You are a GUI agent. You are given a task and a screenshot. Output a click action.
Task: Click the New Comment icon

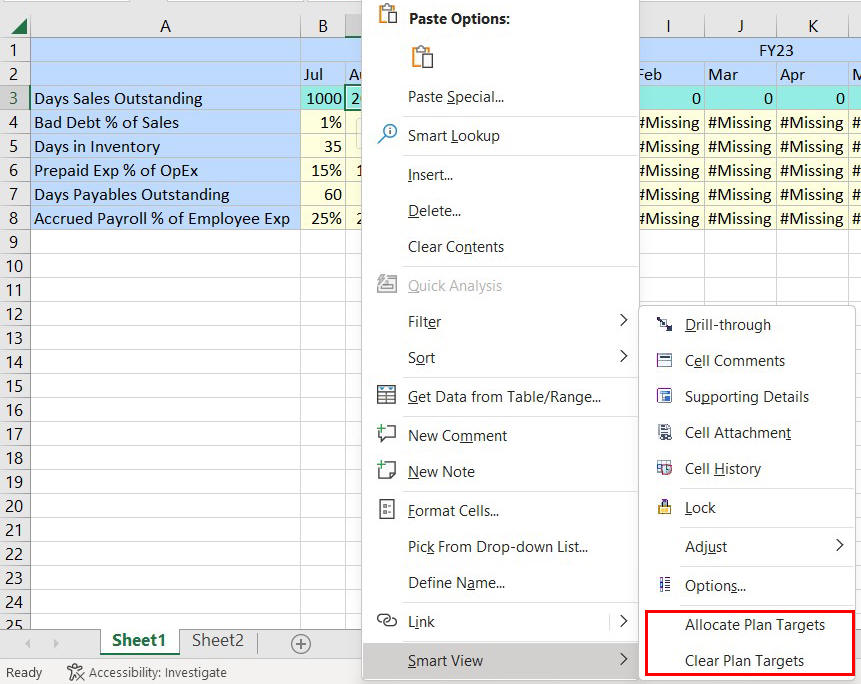[x=386, y=434]
